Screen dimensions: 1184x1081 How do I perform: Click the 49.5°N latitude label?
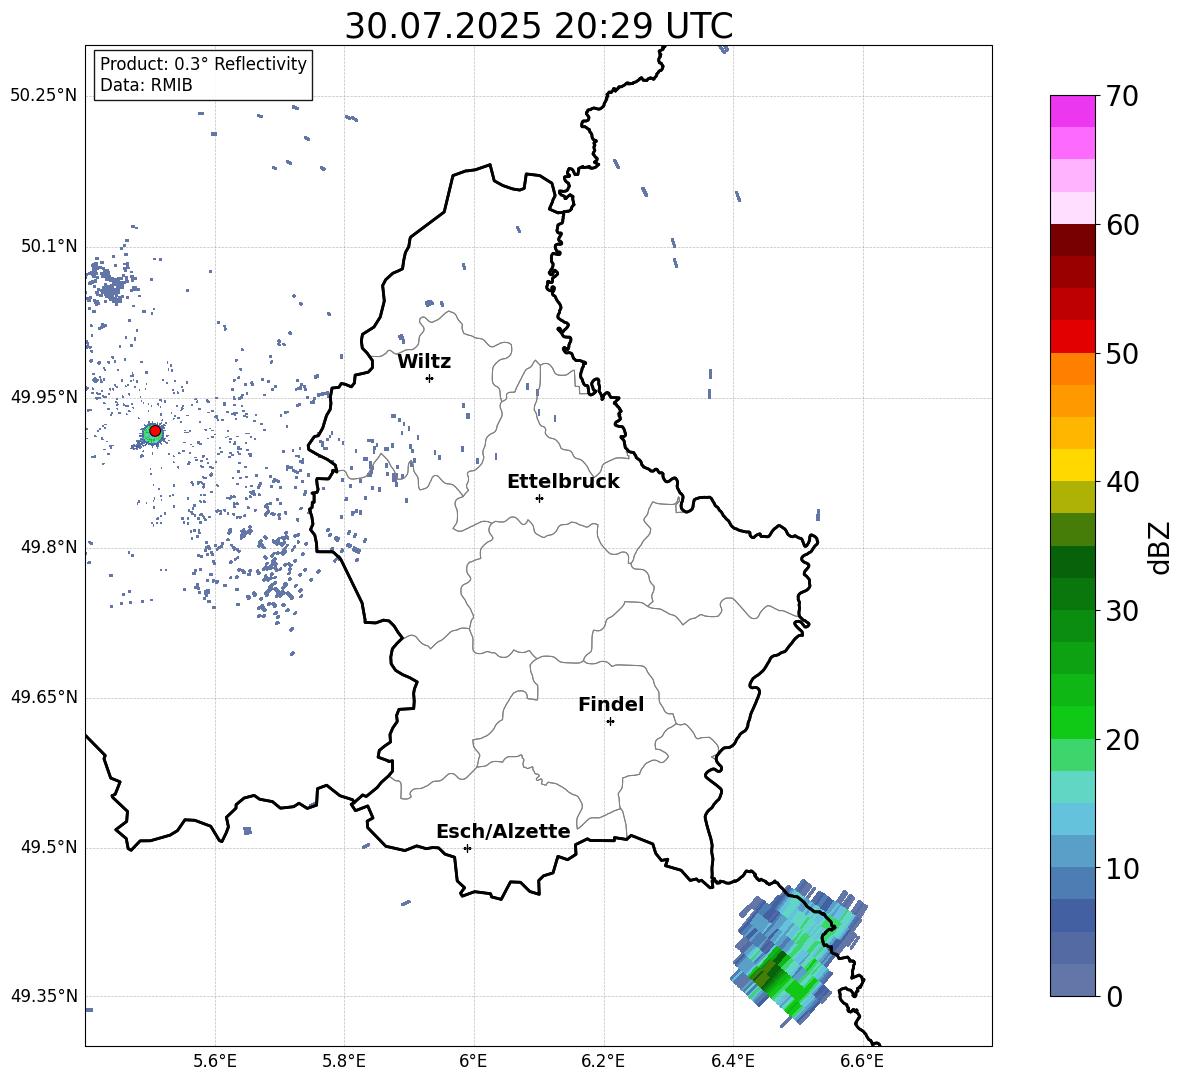[x=49, y=847]
